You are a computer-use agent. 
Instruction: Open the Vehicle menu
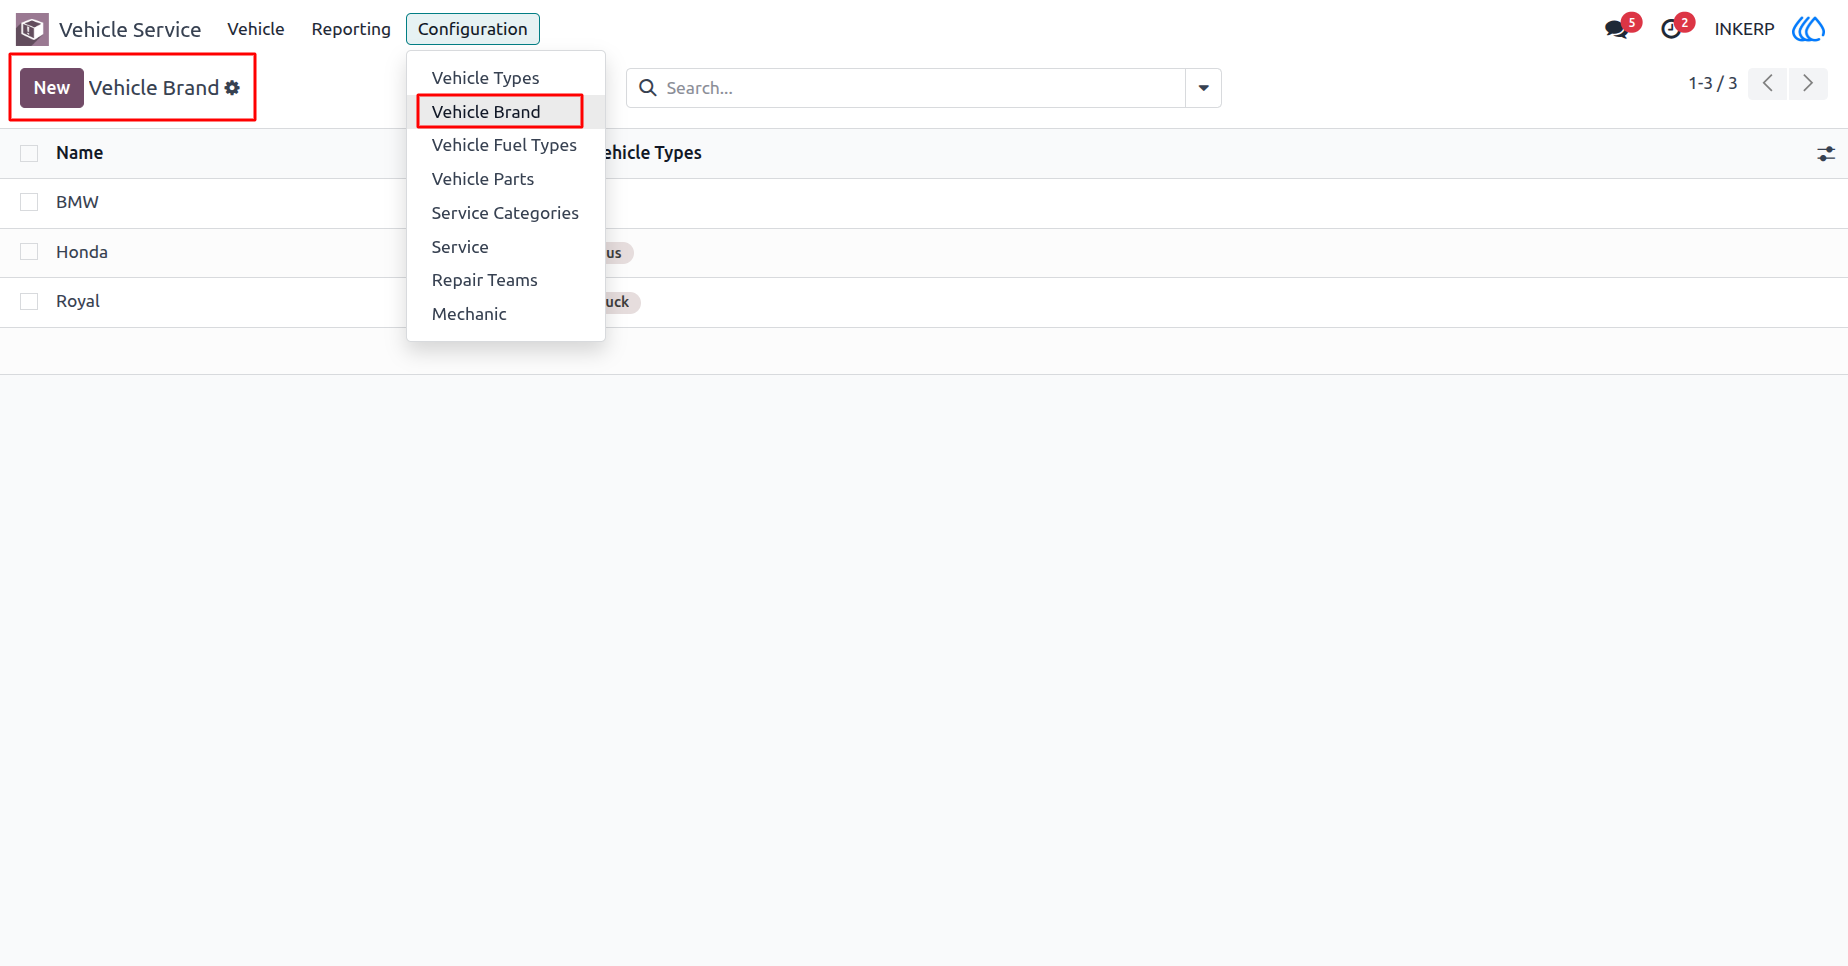coord(256,29)
